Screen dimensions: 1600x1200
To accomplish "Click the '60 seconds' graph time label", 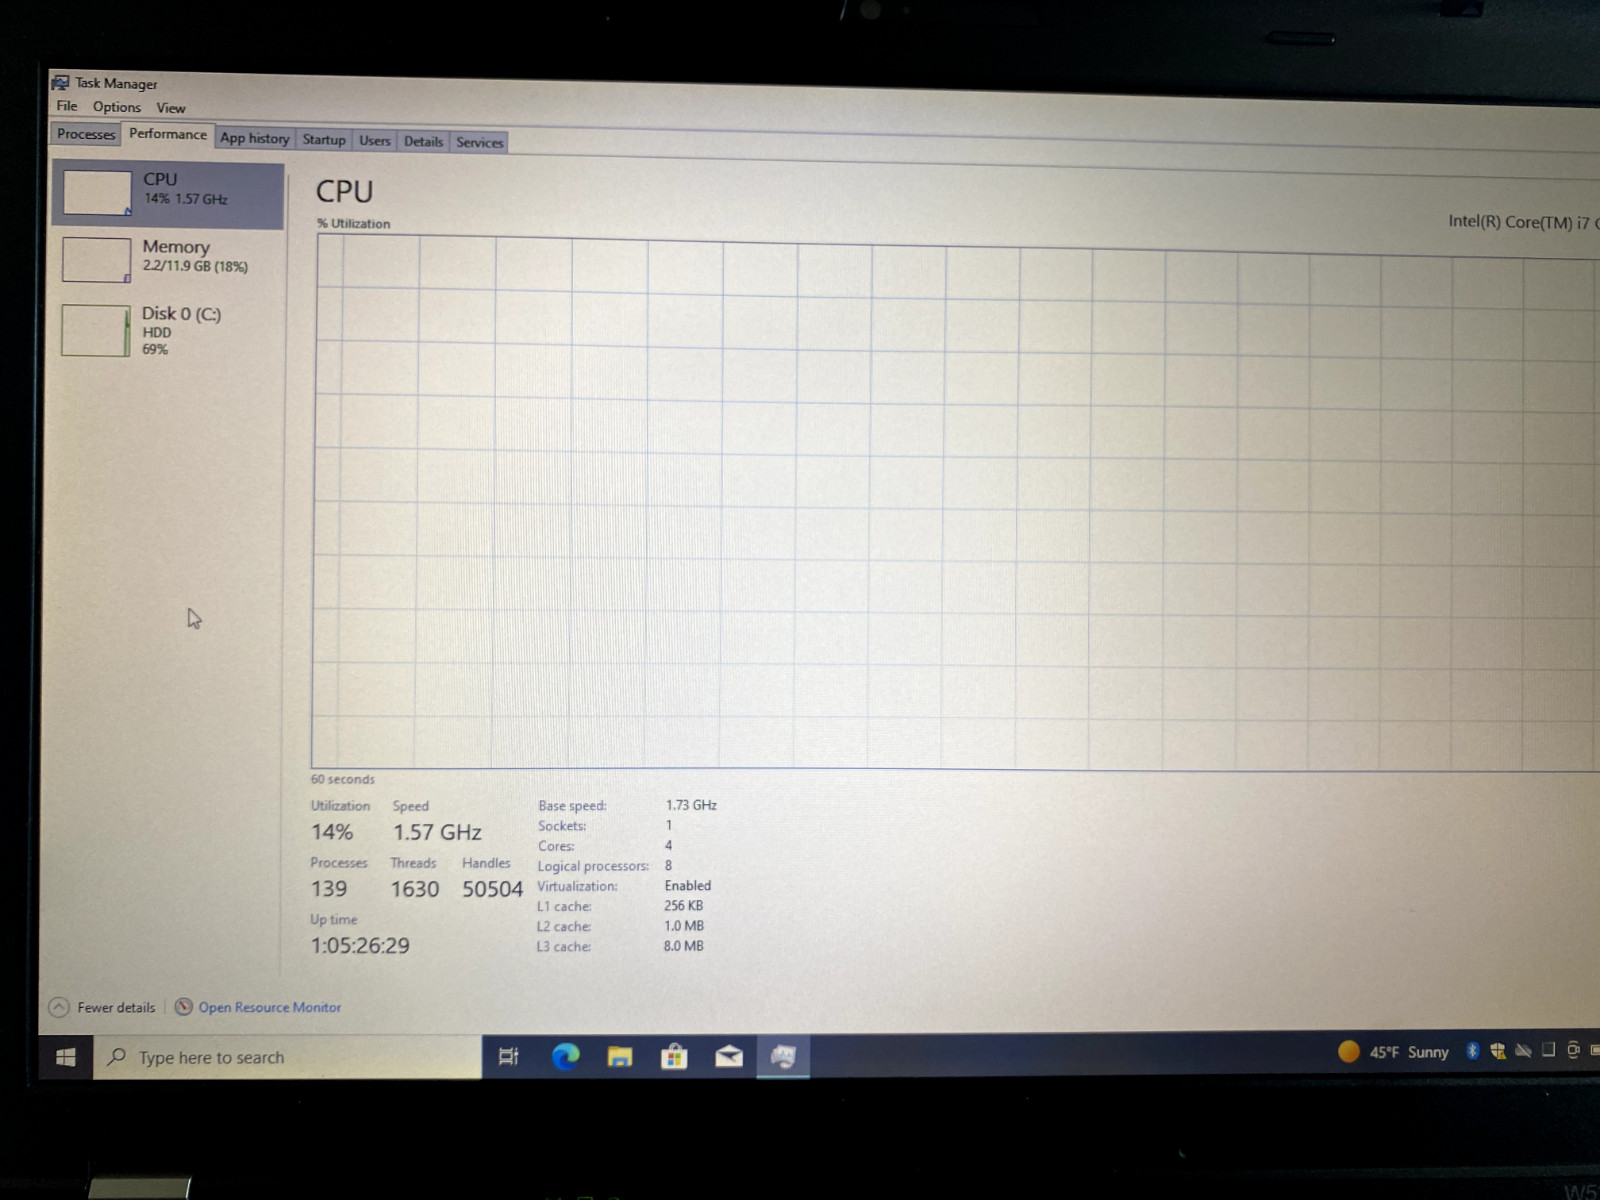I will pos(342,779).
